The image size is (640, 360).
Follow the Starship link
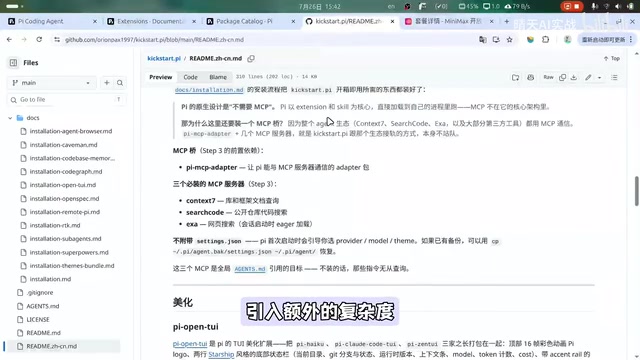(x=221, y=354)
